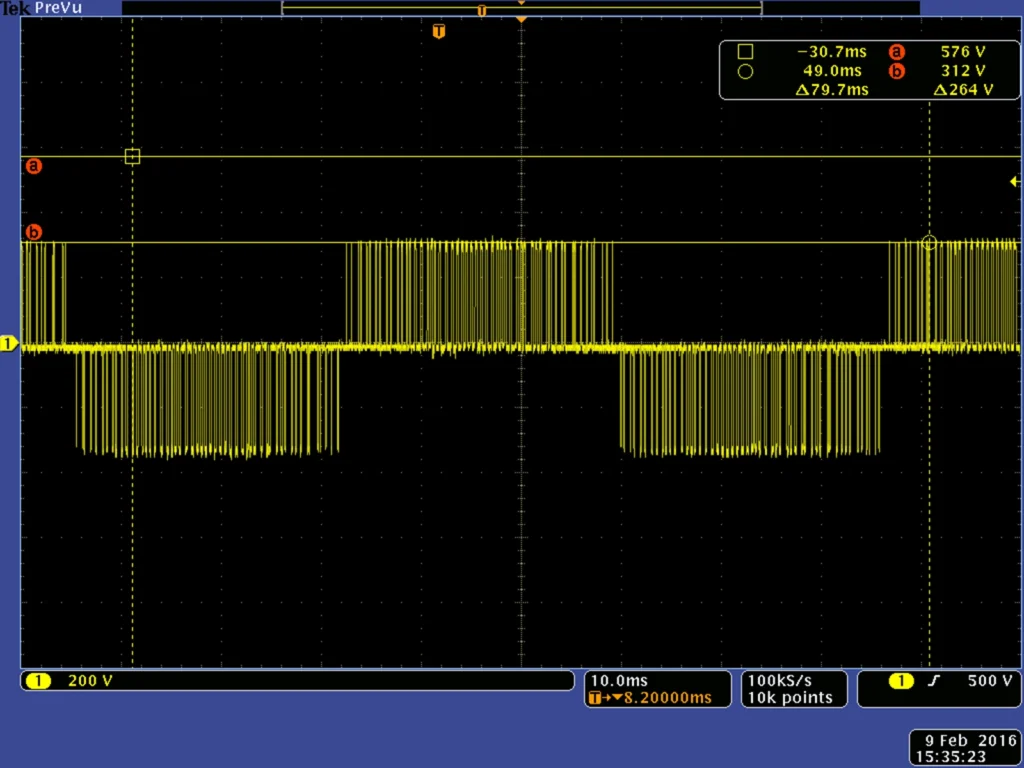Click the trigger level arrow on right edge
Image resolution: width=1024 pixels, height=768 pixels.
1014,181
